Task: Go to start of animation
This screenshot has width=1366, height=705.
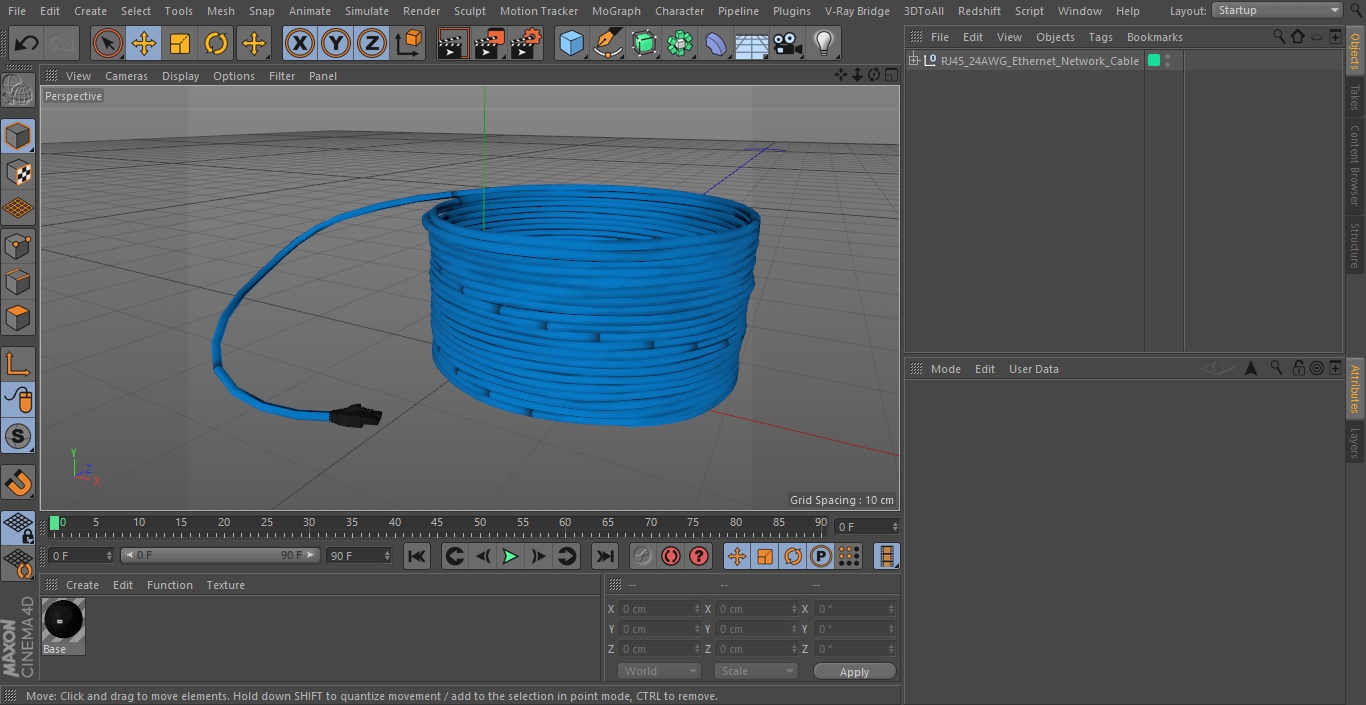Action: 417,556
